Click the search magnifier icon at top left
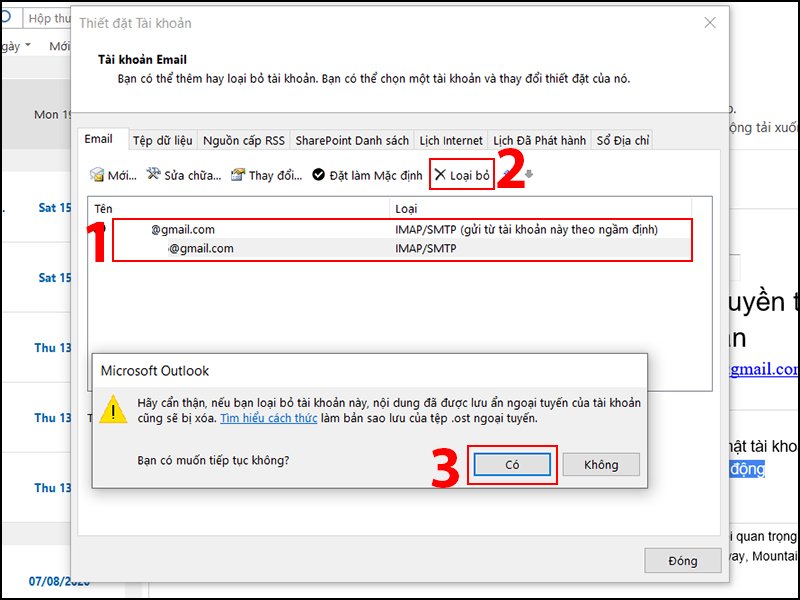Viewport: 800px width, 600px height. pos(6,17)
